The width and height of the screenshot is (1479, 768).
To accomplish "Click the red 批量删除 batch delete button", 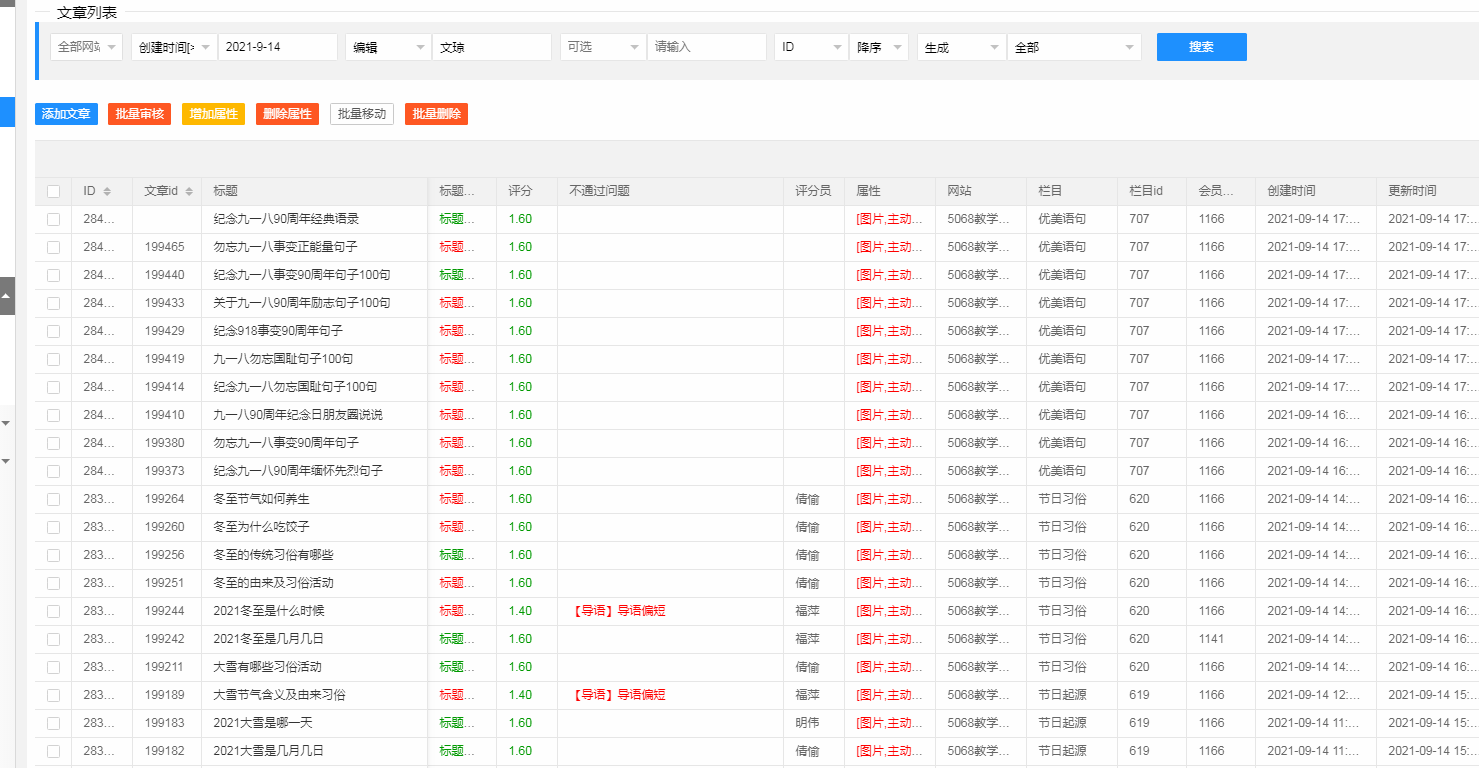I will [436, 114].
